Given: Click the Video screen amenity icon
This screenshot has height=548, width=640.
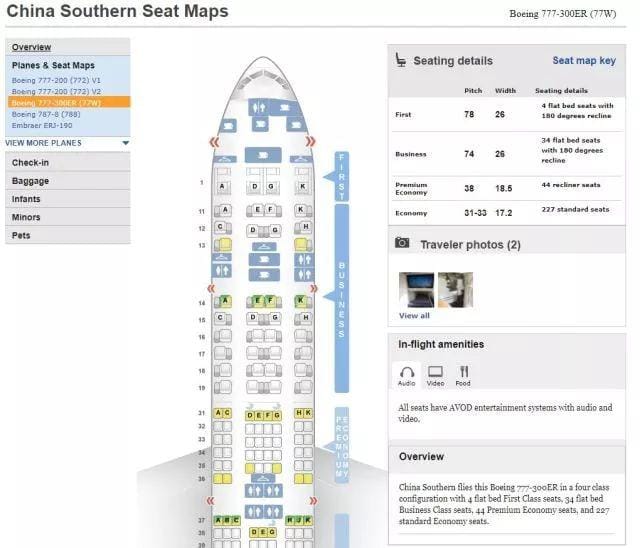Looking at the screenshot, I should coord(436,371).
